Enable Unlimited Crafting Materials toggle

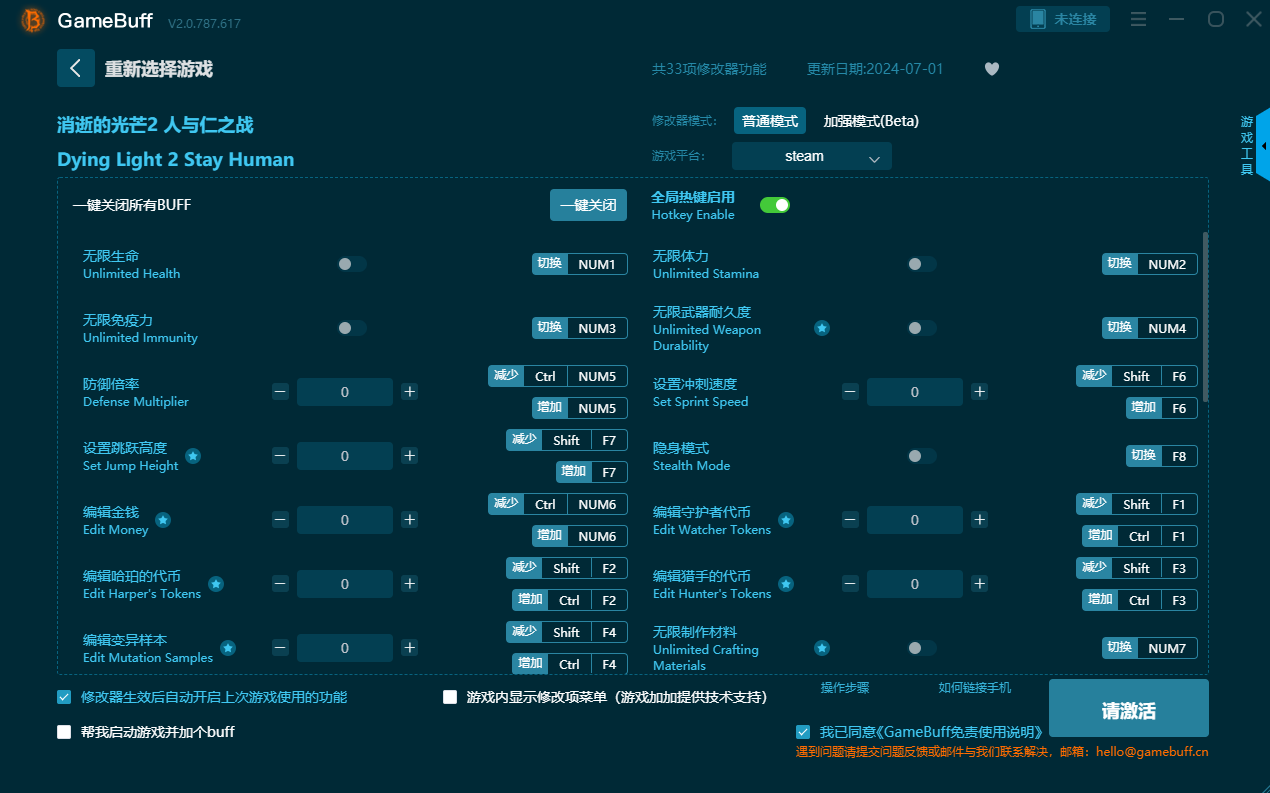pos(922,648)
